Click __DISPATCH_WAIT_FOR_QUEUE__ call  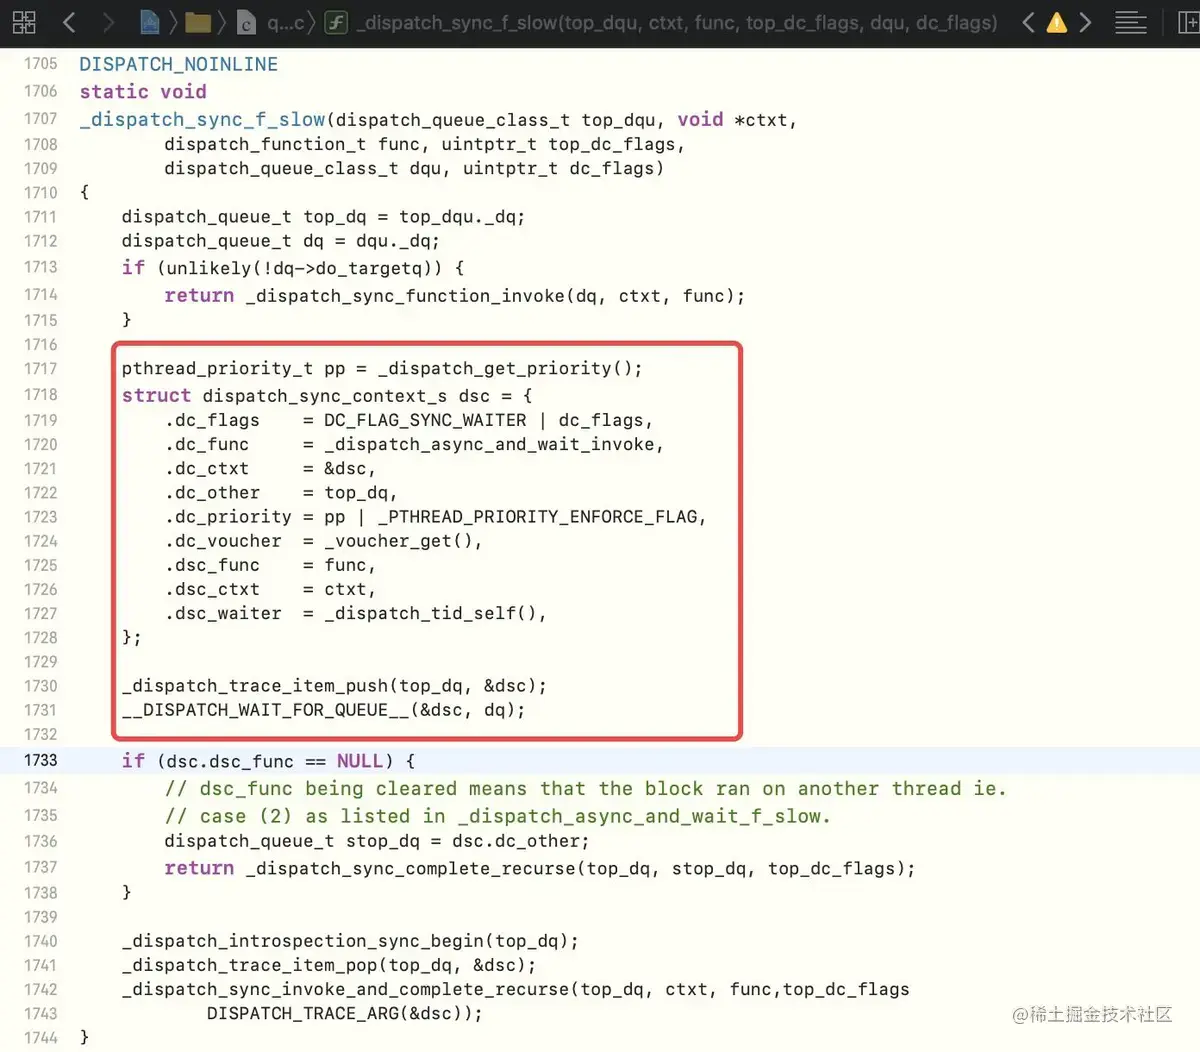(265, 710)
